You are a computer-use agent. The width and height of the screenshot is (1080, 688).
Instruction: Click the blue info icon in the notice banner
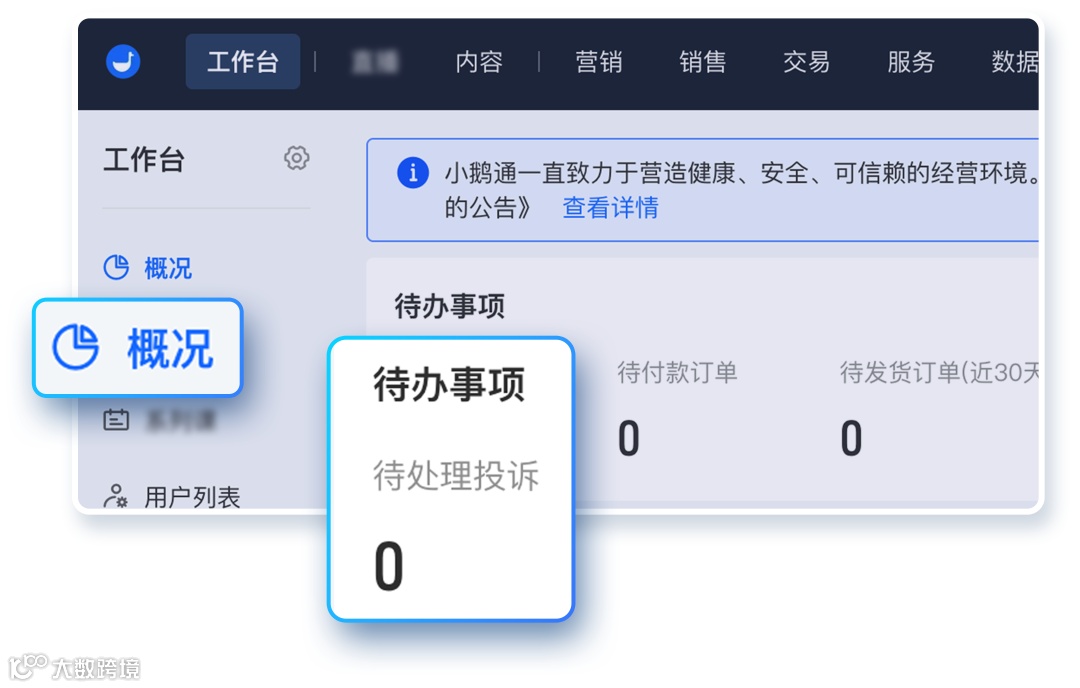[413, 173]
